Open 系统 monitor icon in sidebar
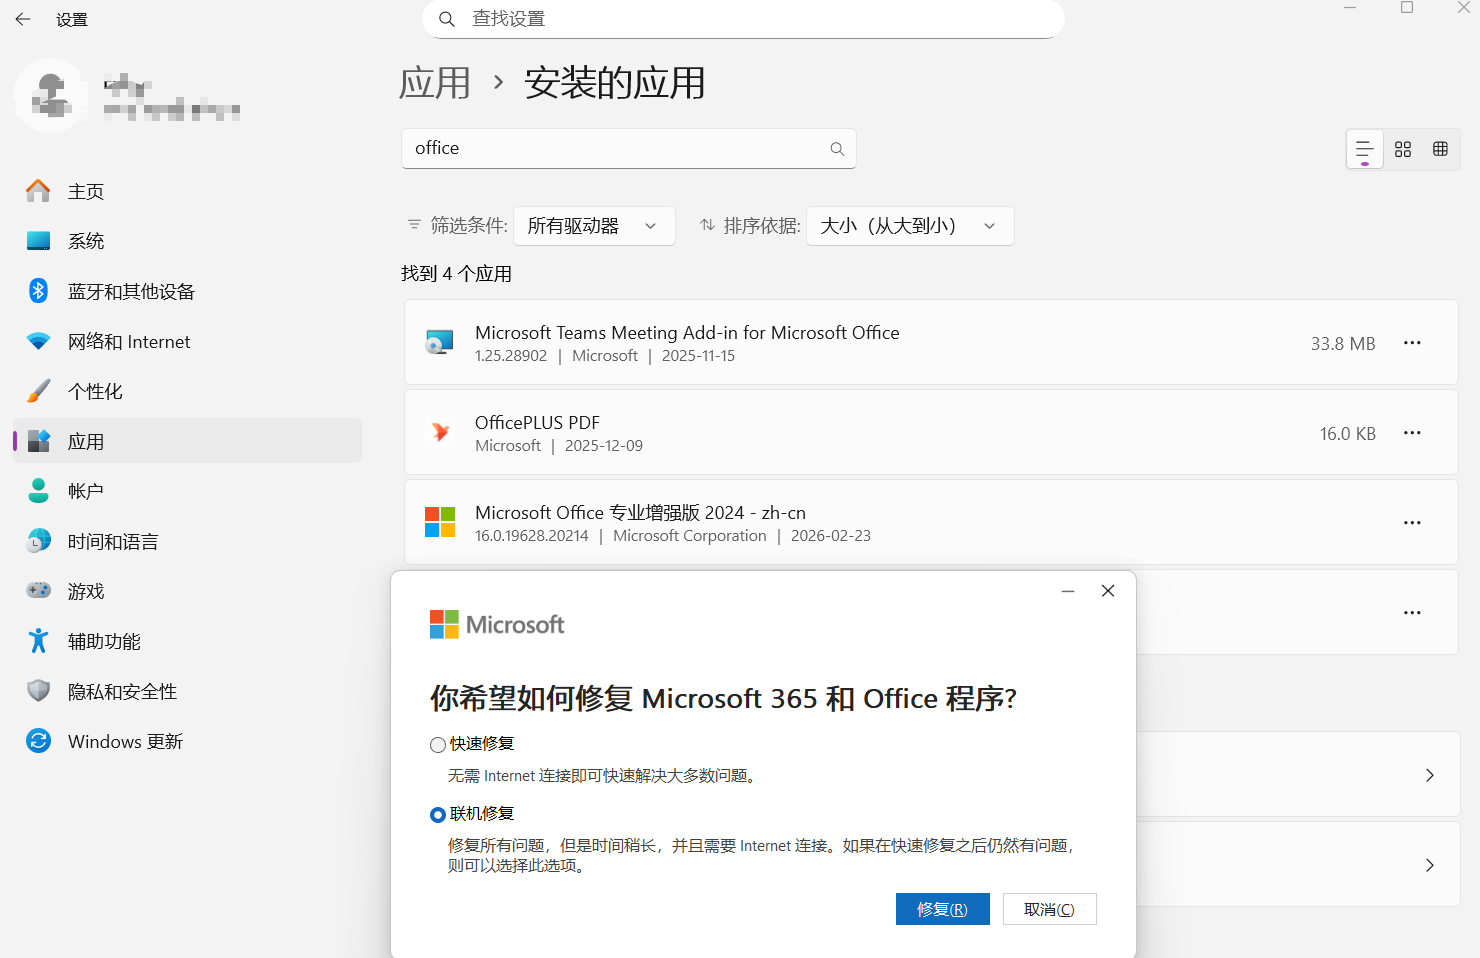This screenshot has height=958, width=1480. click(38, 241)
